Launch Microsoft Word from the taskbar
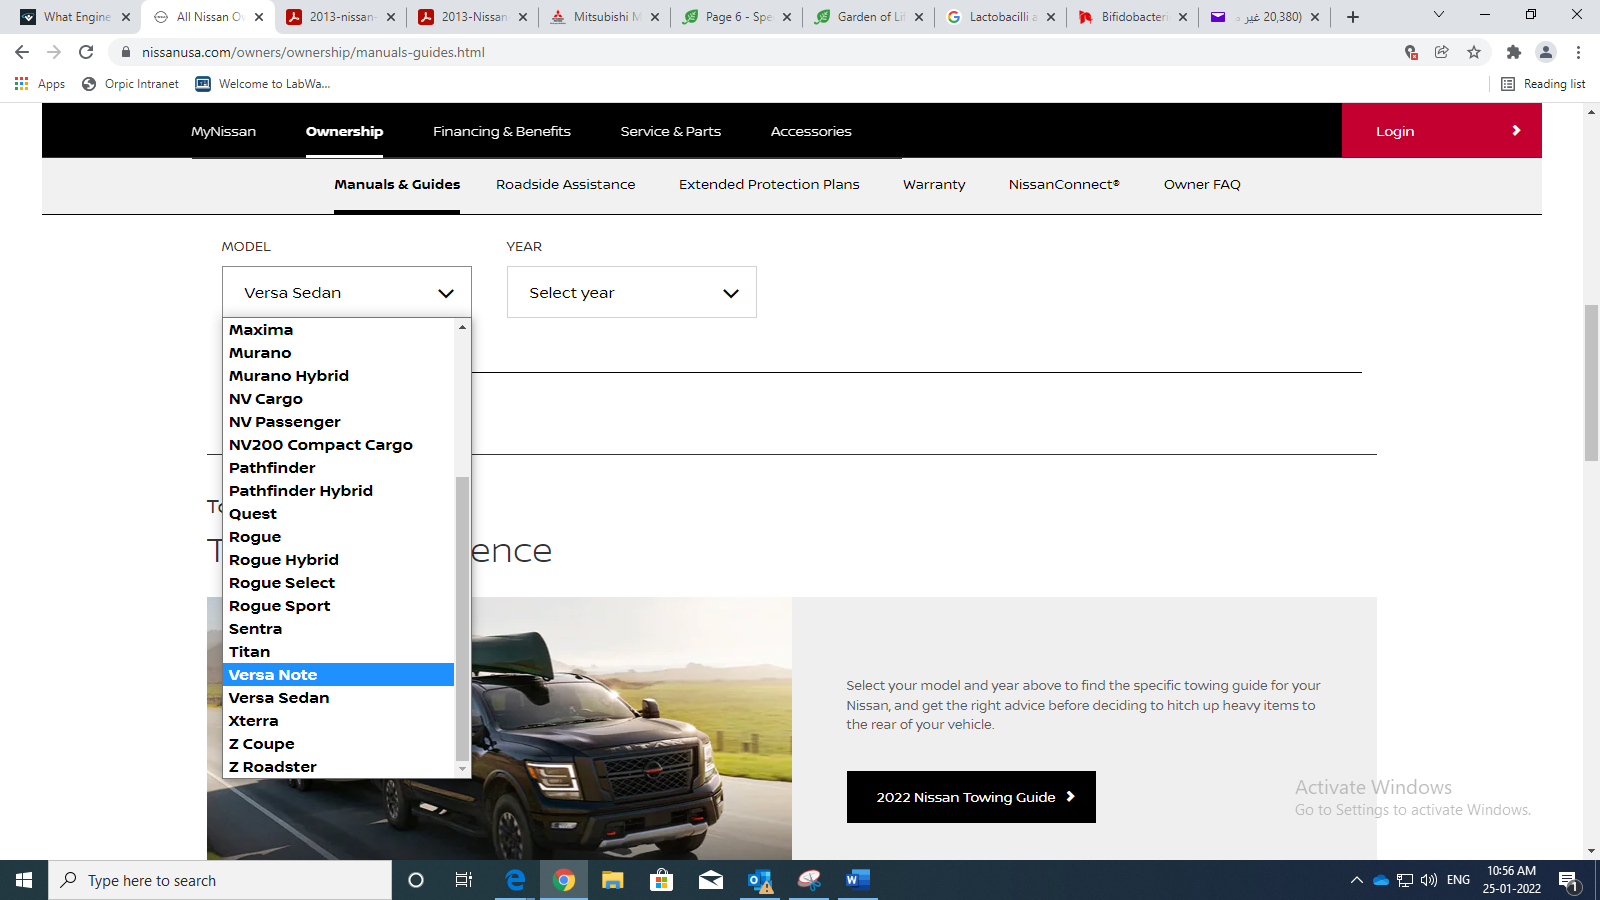This screenshot has width=1600, height=900. coord(857,880)
